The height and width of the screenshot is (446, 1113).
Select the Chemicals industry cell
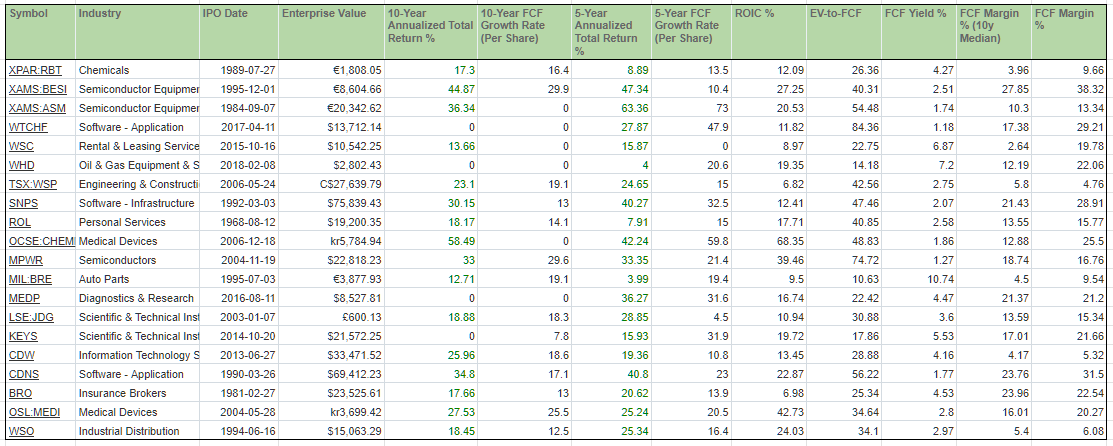pyautogui.click(x=137, y=70)
